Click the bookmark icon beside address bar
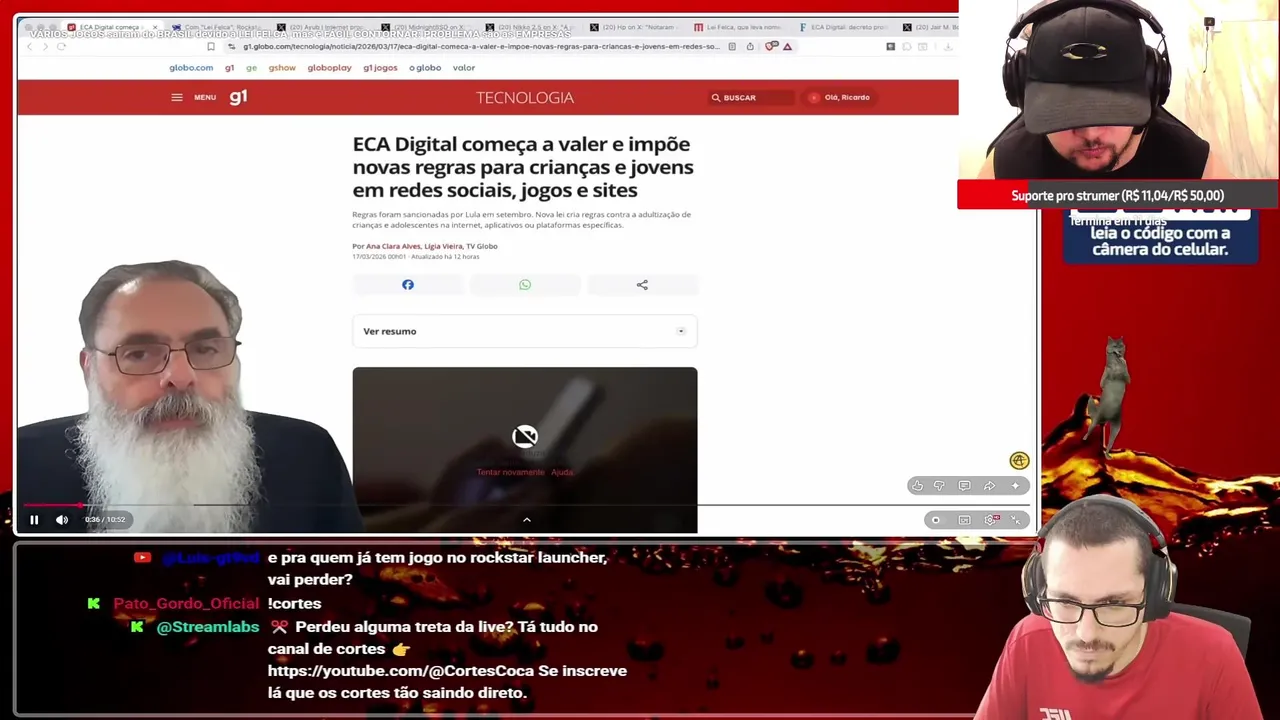The width and height of the screenshot is (1280, 720). pyautogui.click(x=211, y=46)
